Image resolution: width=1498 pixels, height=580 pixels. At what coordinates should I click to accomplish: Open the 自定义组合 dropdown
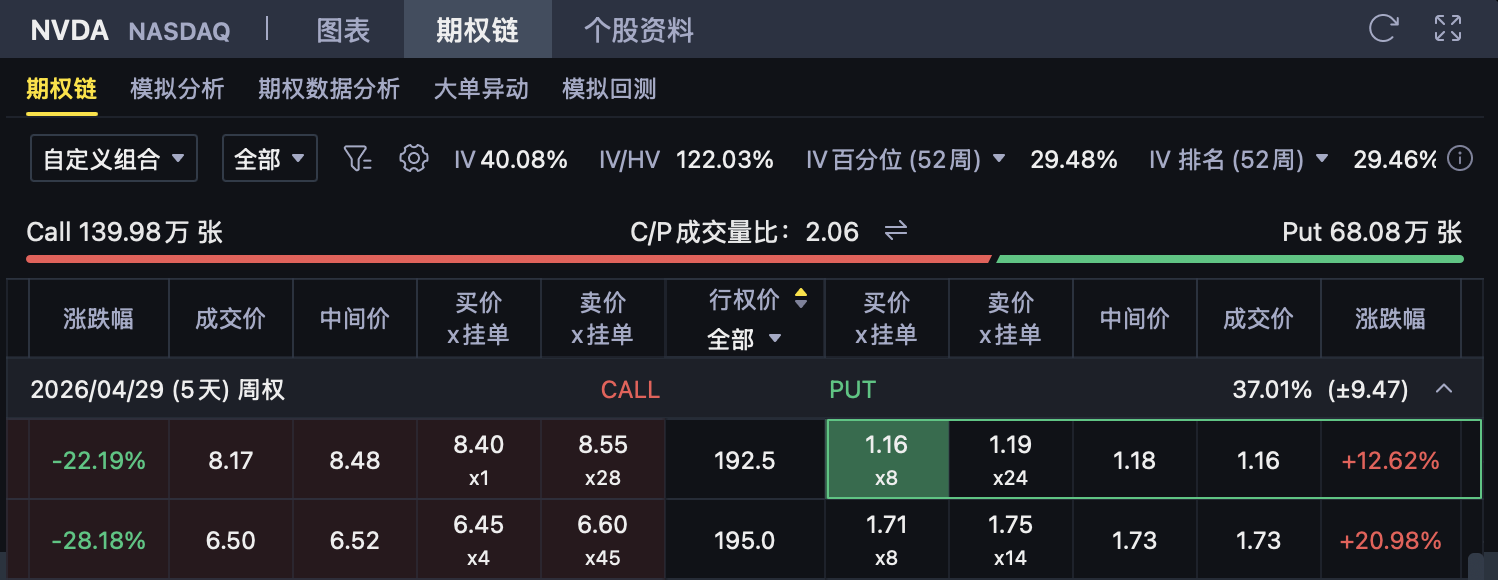pos(113,158)
